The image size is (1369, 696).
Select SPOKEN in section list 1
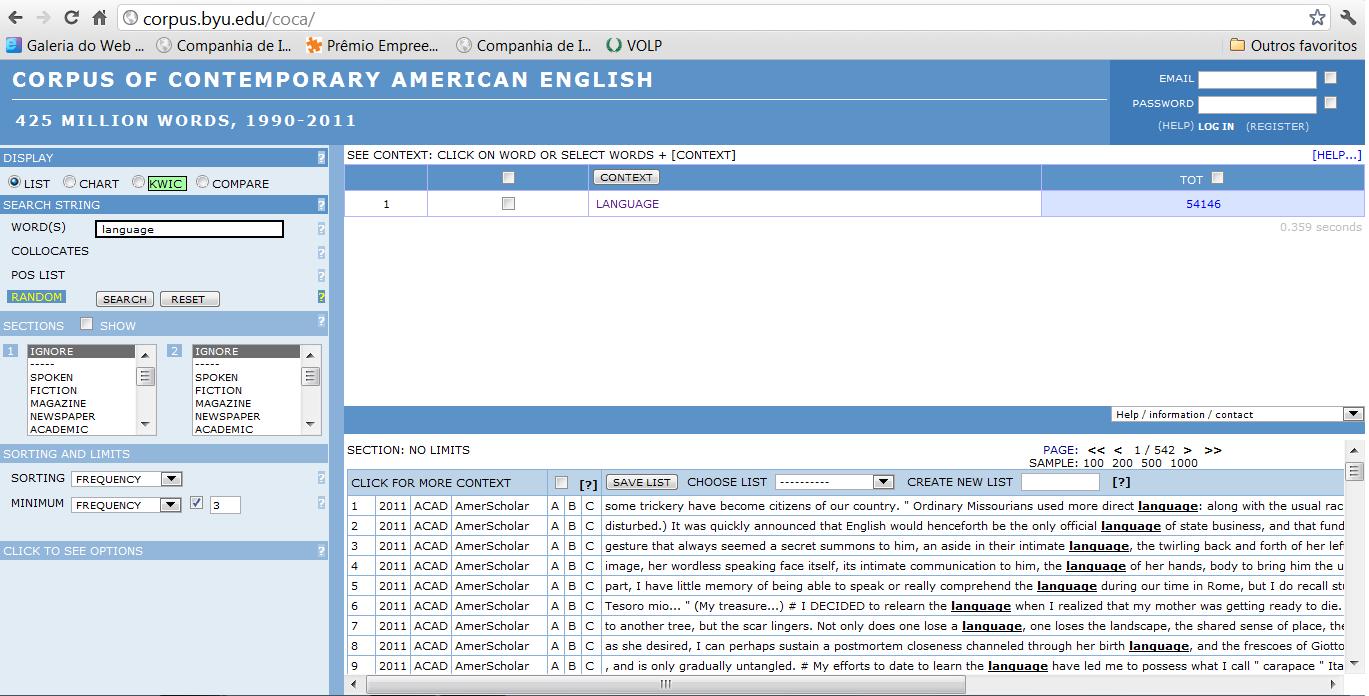point(51,378)
